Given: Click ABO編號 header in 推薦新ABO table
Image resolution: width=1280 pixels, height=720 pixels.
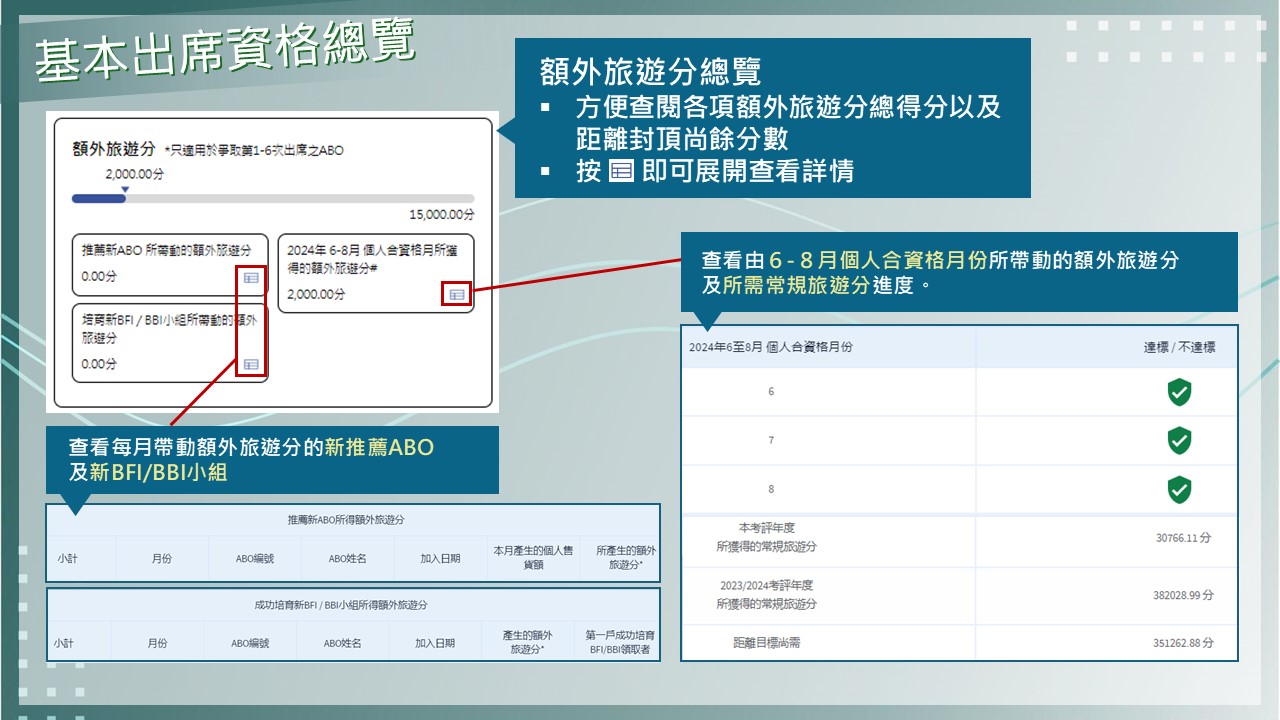Looking at the screenshot, I should (x=253, y=559).
